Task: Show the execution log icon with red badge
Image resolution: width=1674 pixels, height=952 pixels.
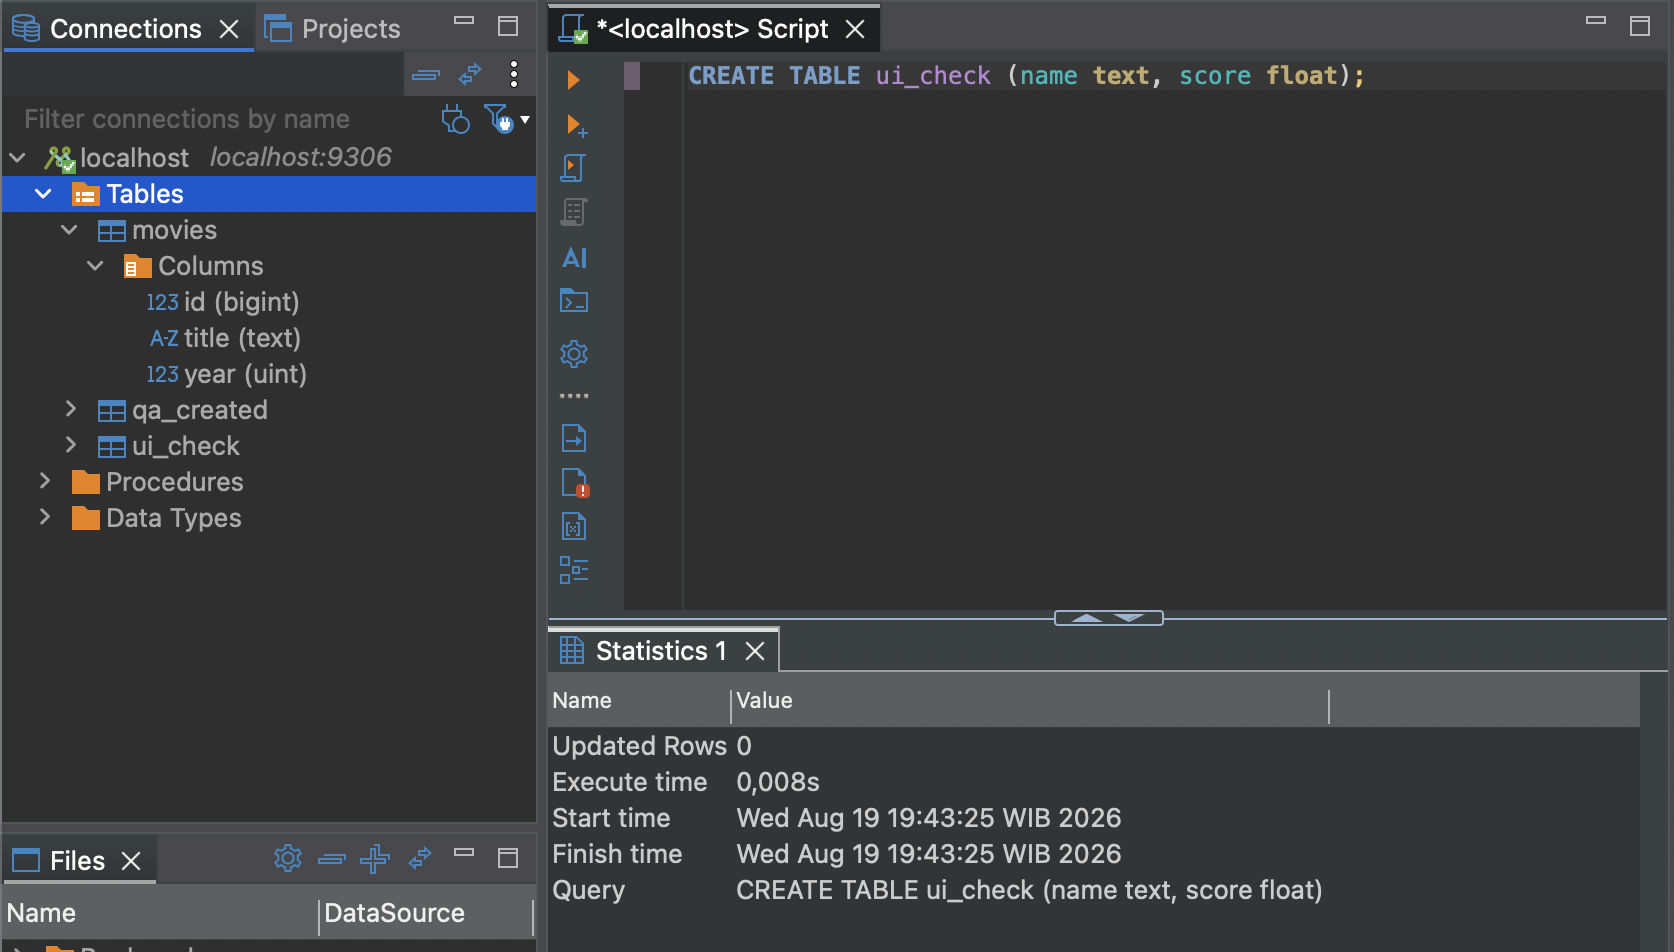Action: tap(575, 482)
